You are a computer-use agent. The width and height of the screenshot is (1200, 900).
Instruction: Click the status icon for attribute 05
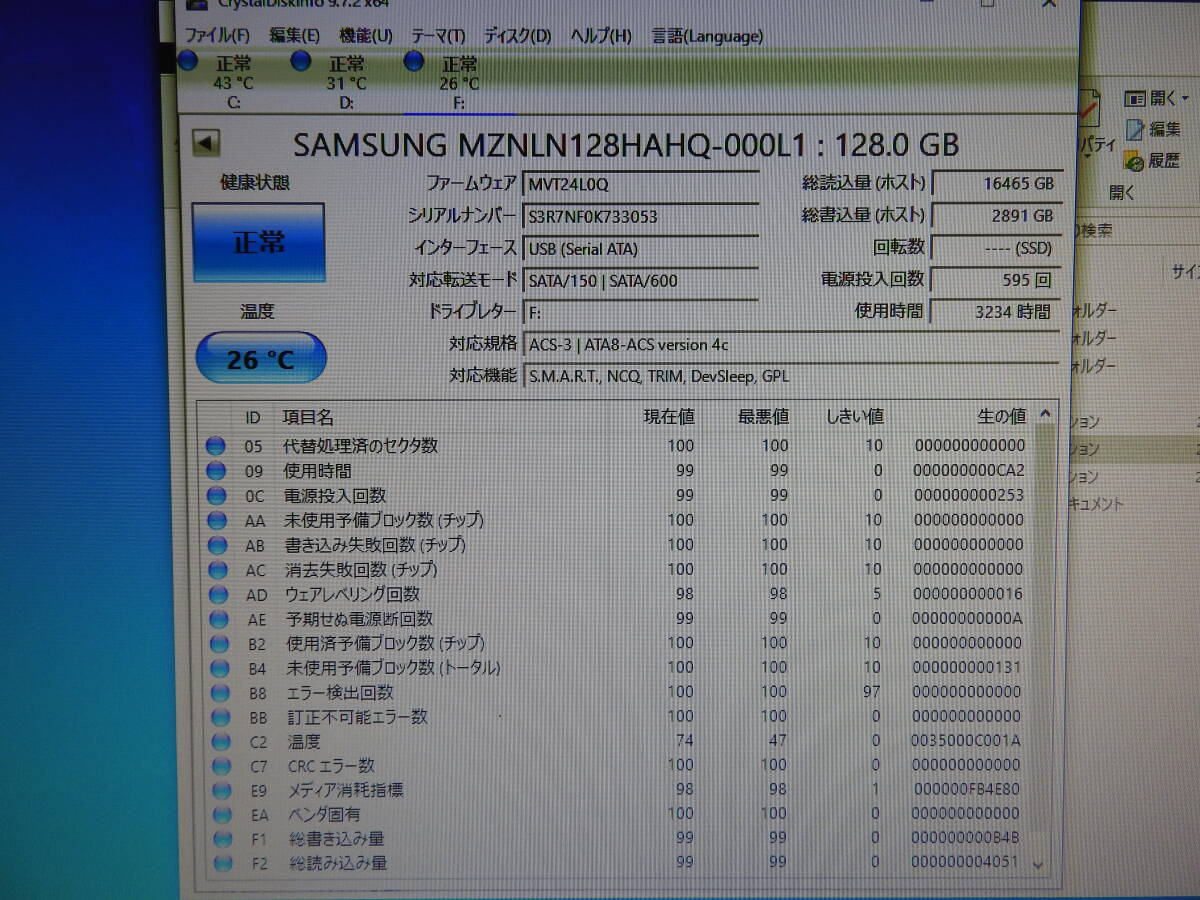click(x=215, y=446)
